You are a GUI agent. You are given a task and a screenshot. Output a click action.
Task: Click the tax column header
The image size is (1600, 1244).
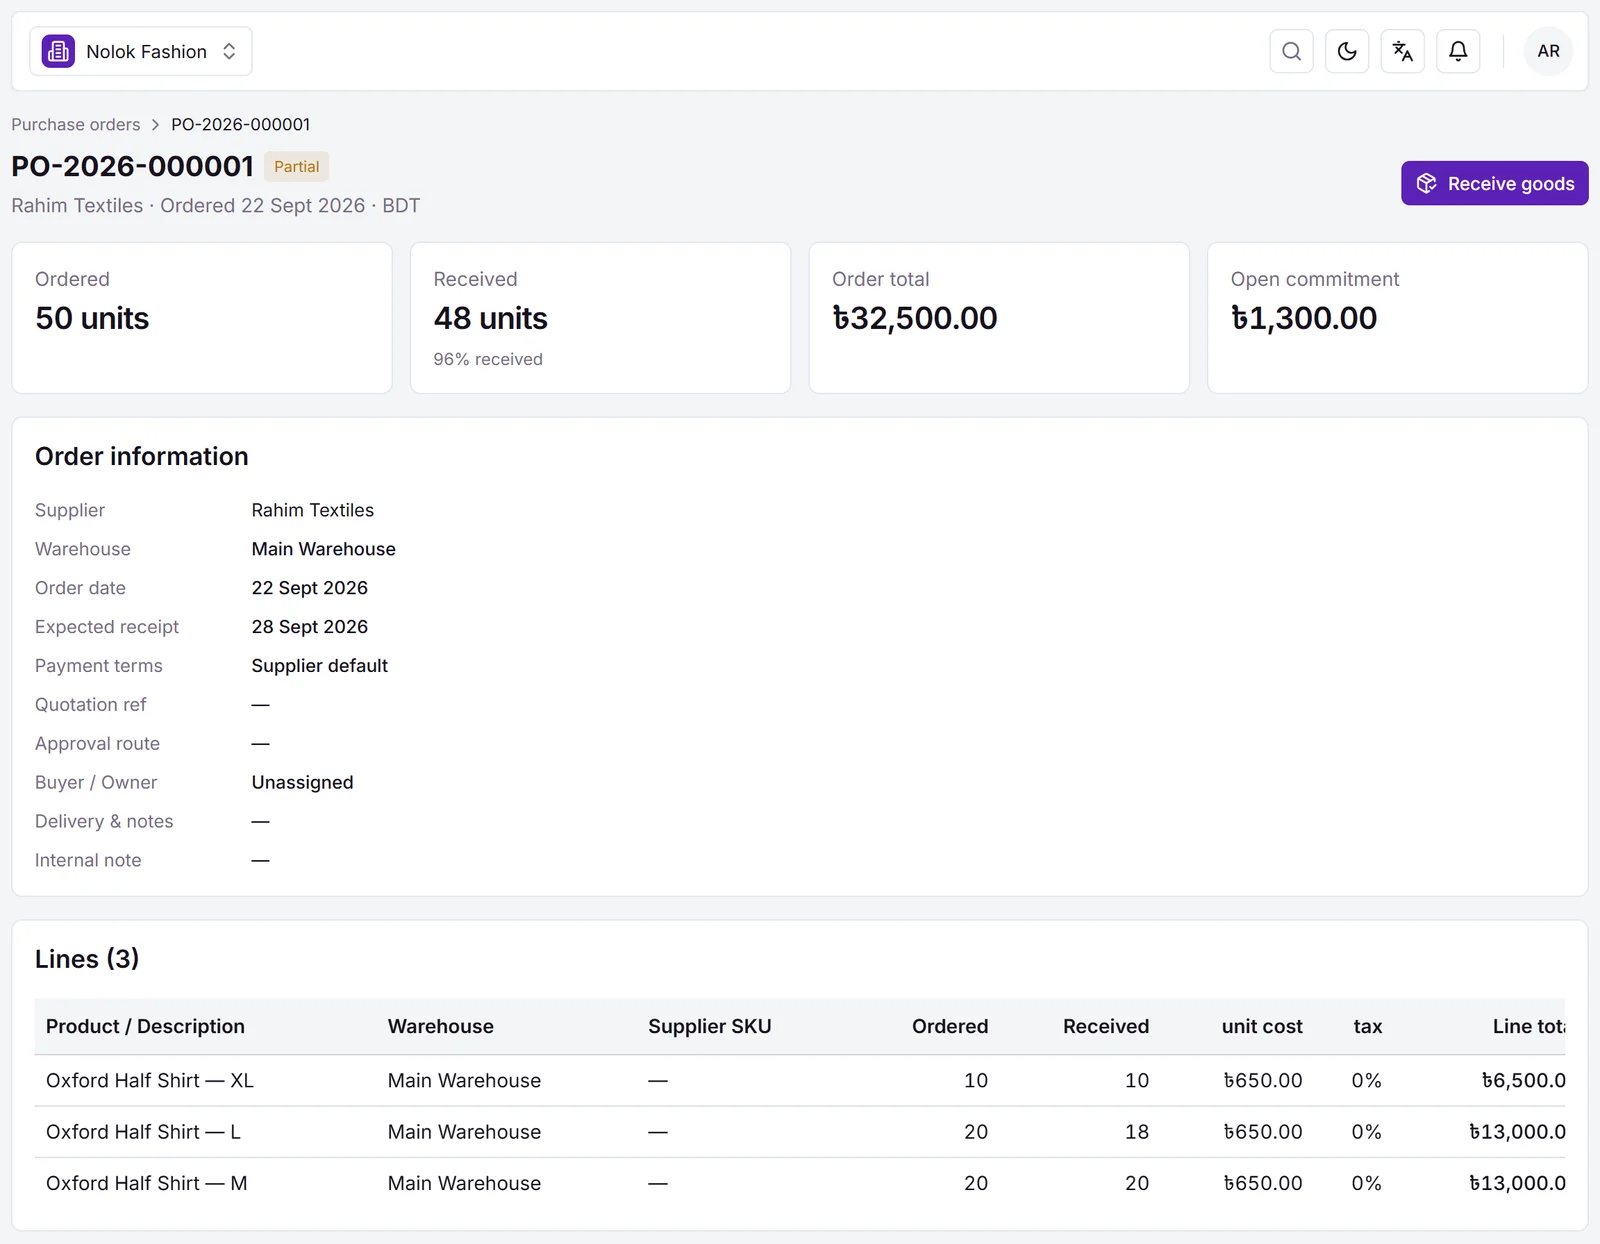click(1368, 1026)
